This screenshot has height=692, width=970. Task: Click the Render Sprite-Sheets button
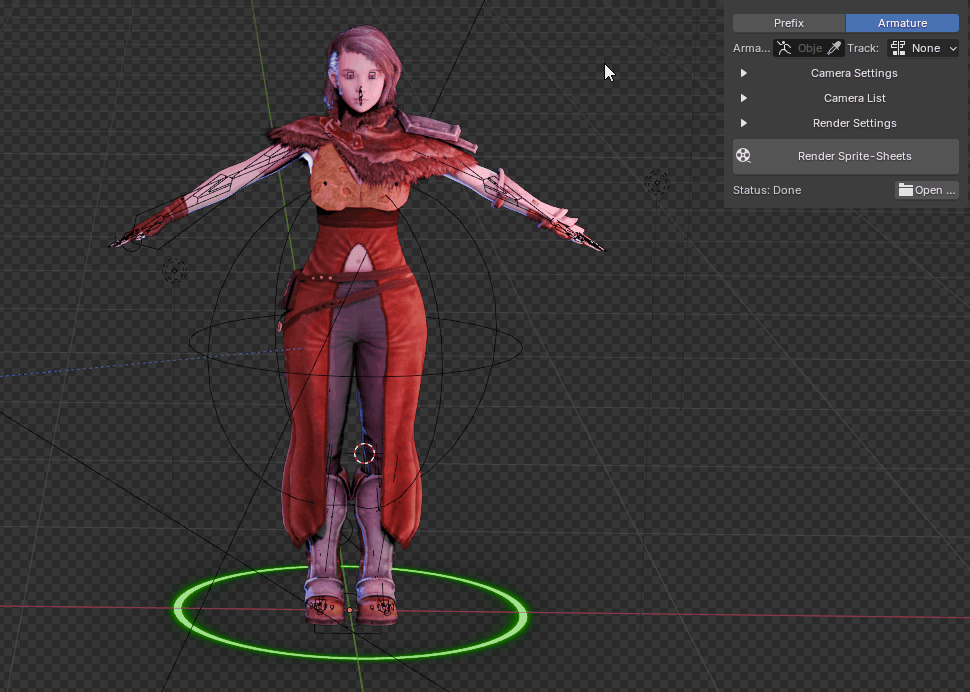[846, 156]
